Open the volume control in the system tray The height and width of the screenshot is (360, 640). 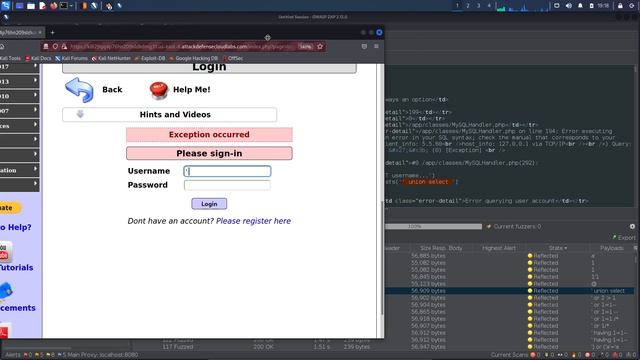[569, 6]
